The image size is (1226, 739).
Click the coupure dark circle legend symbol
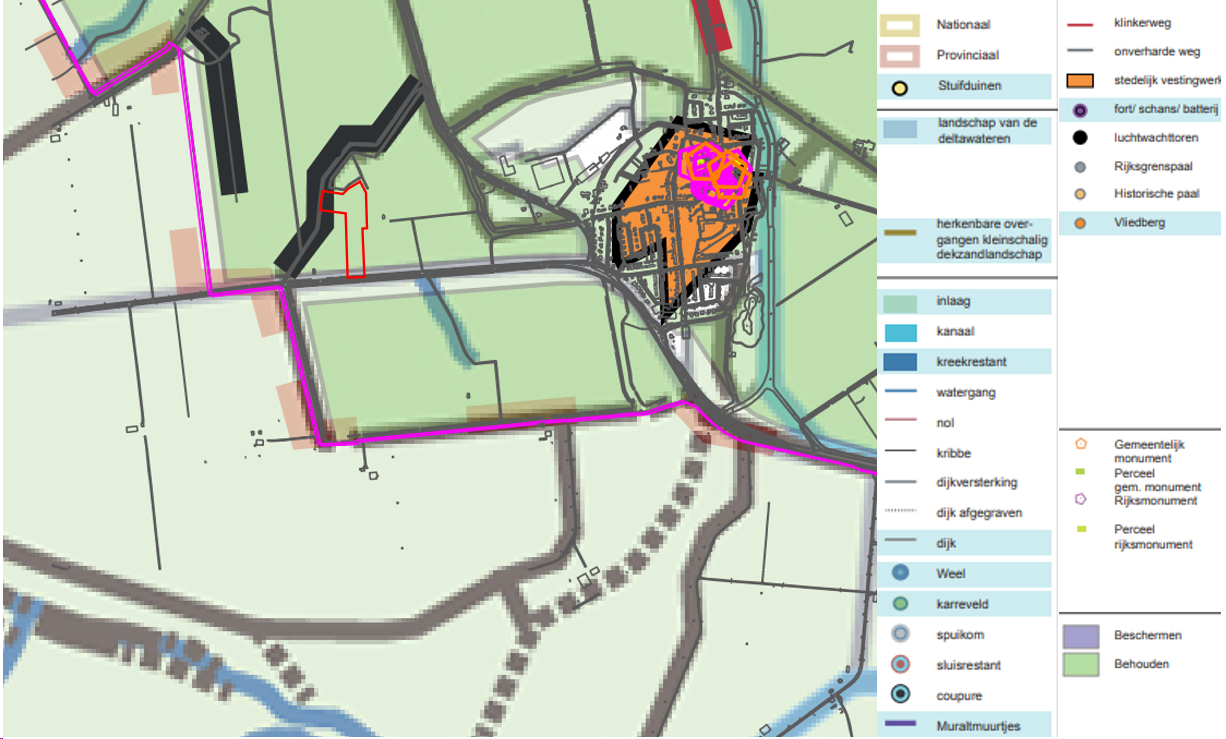900,695
